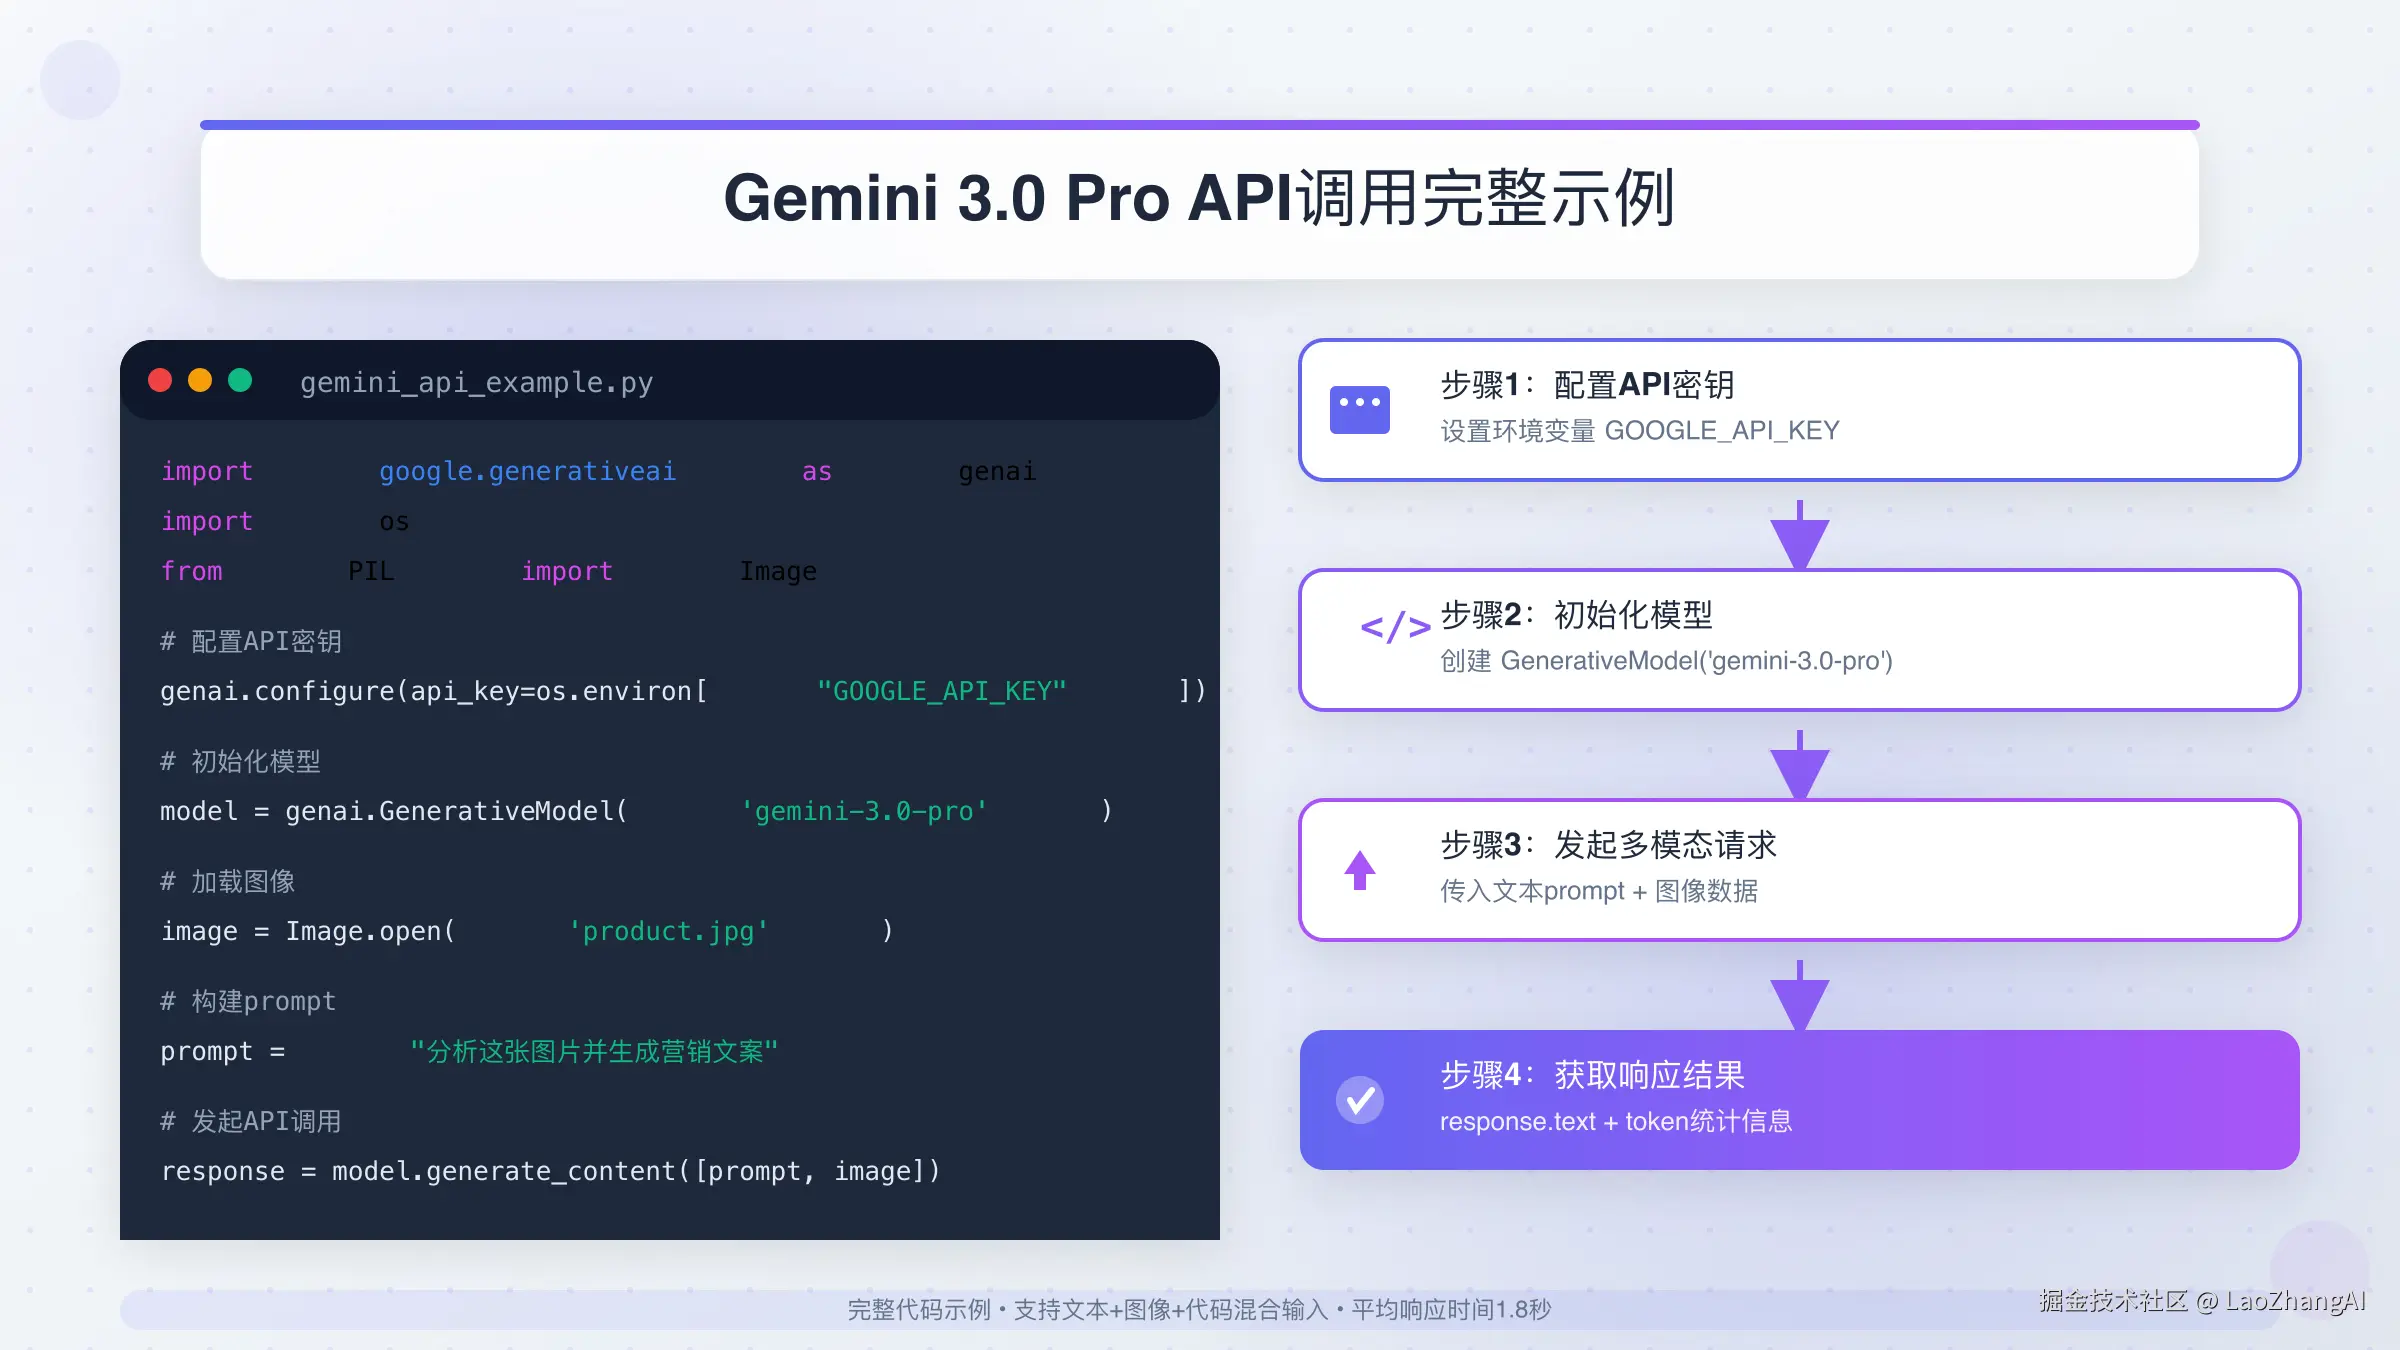Click the heading "步骤3: 发起多模态请求"
2400x1350 pixels.
click(x=1608, y=845)
